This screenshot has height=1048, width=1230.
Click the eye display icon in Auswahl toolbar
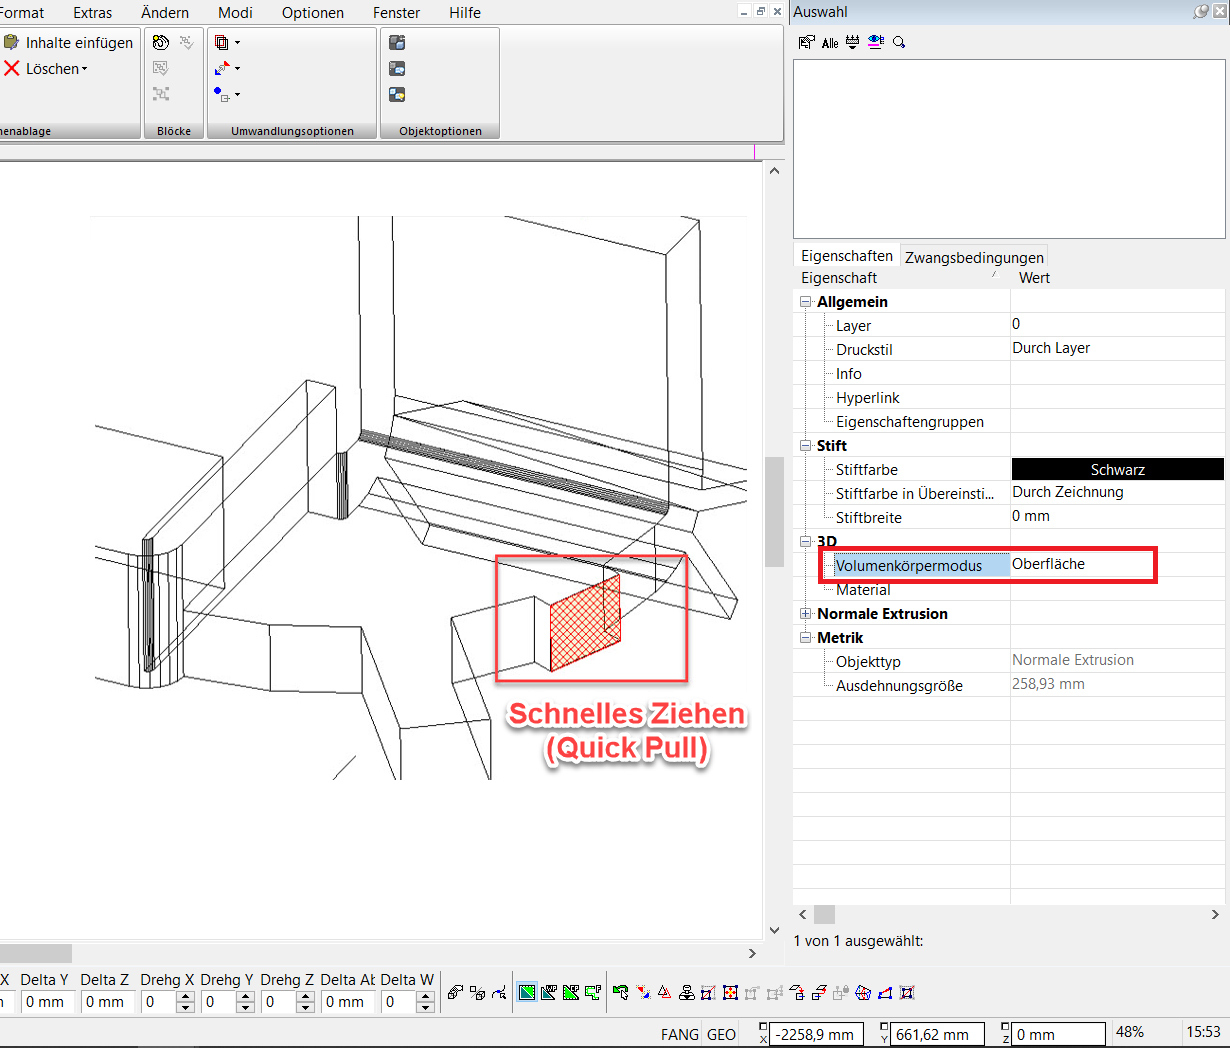876,42
